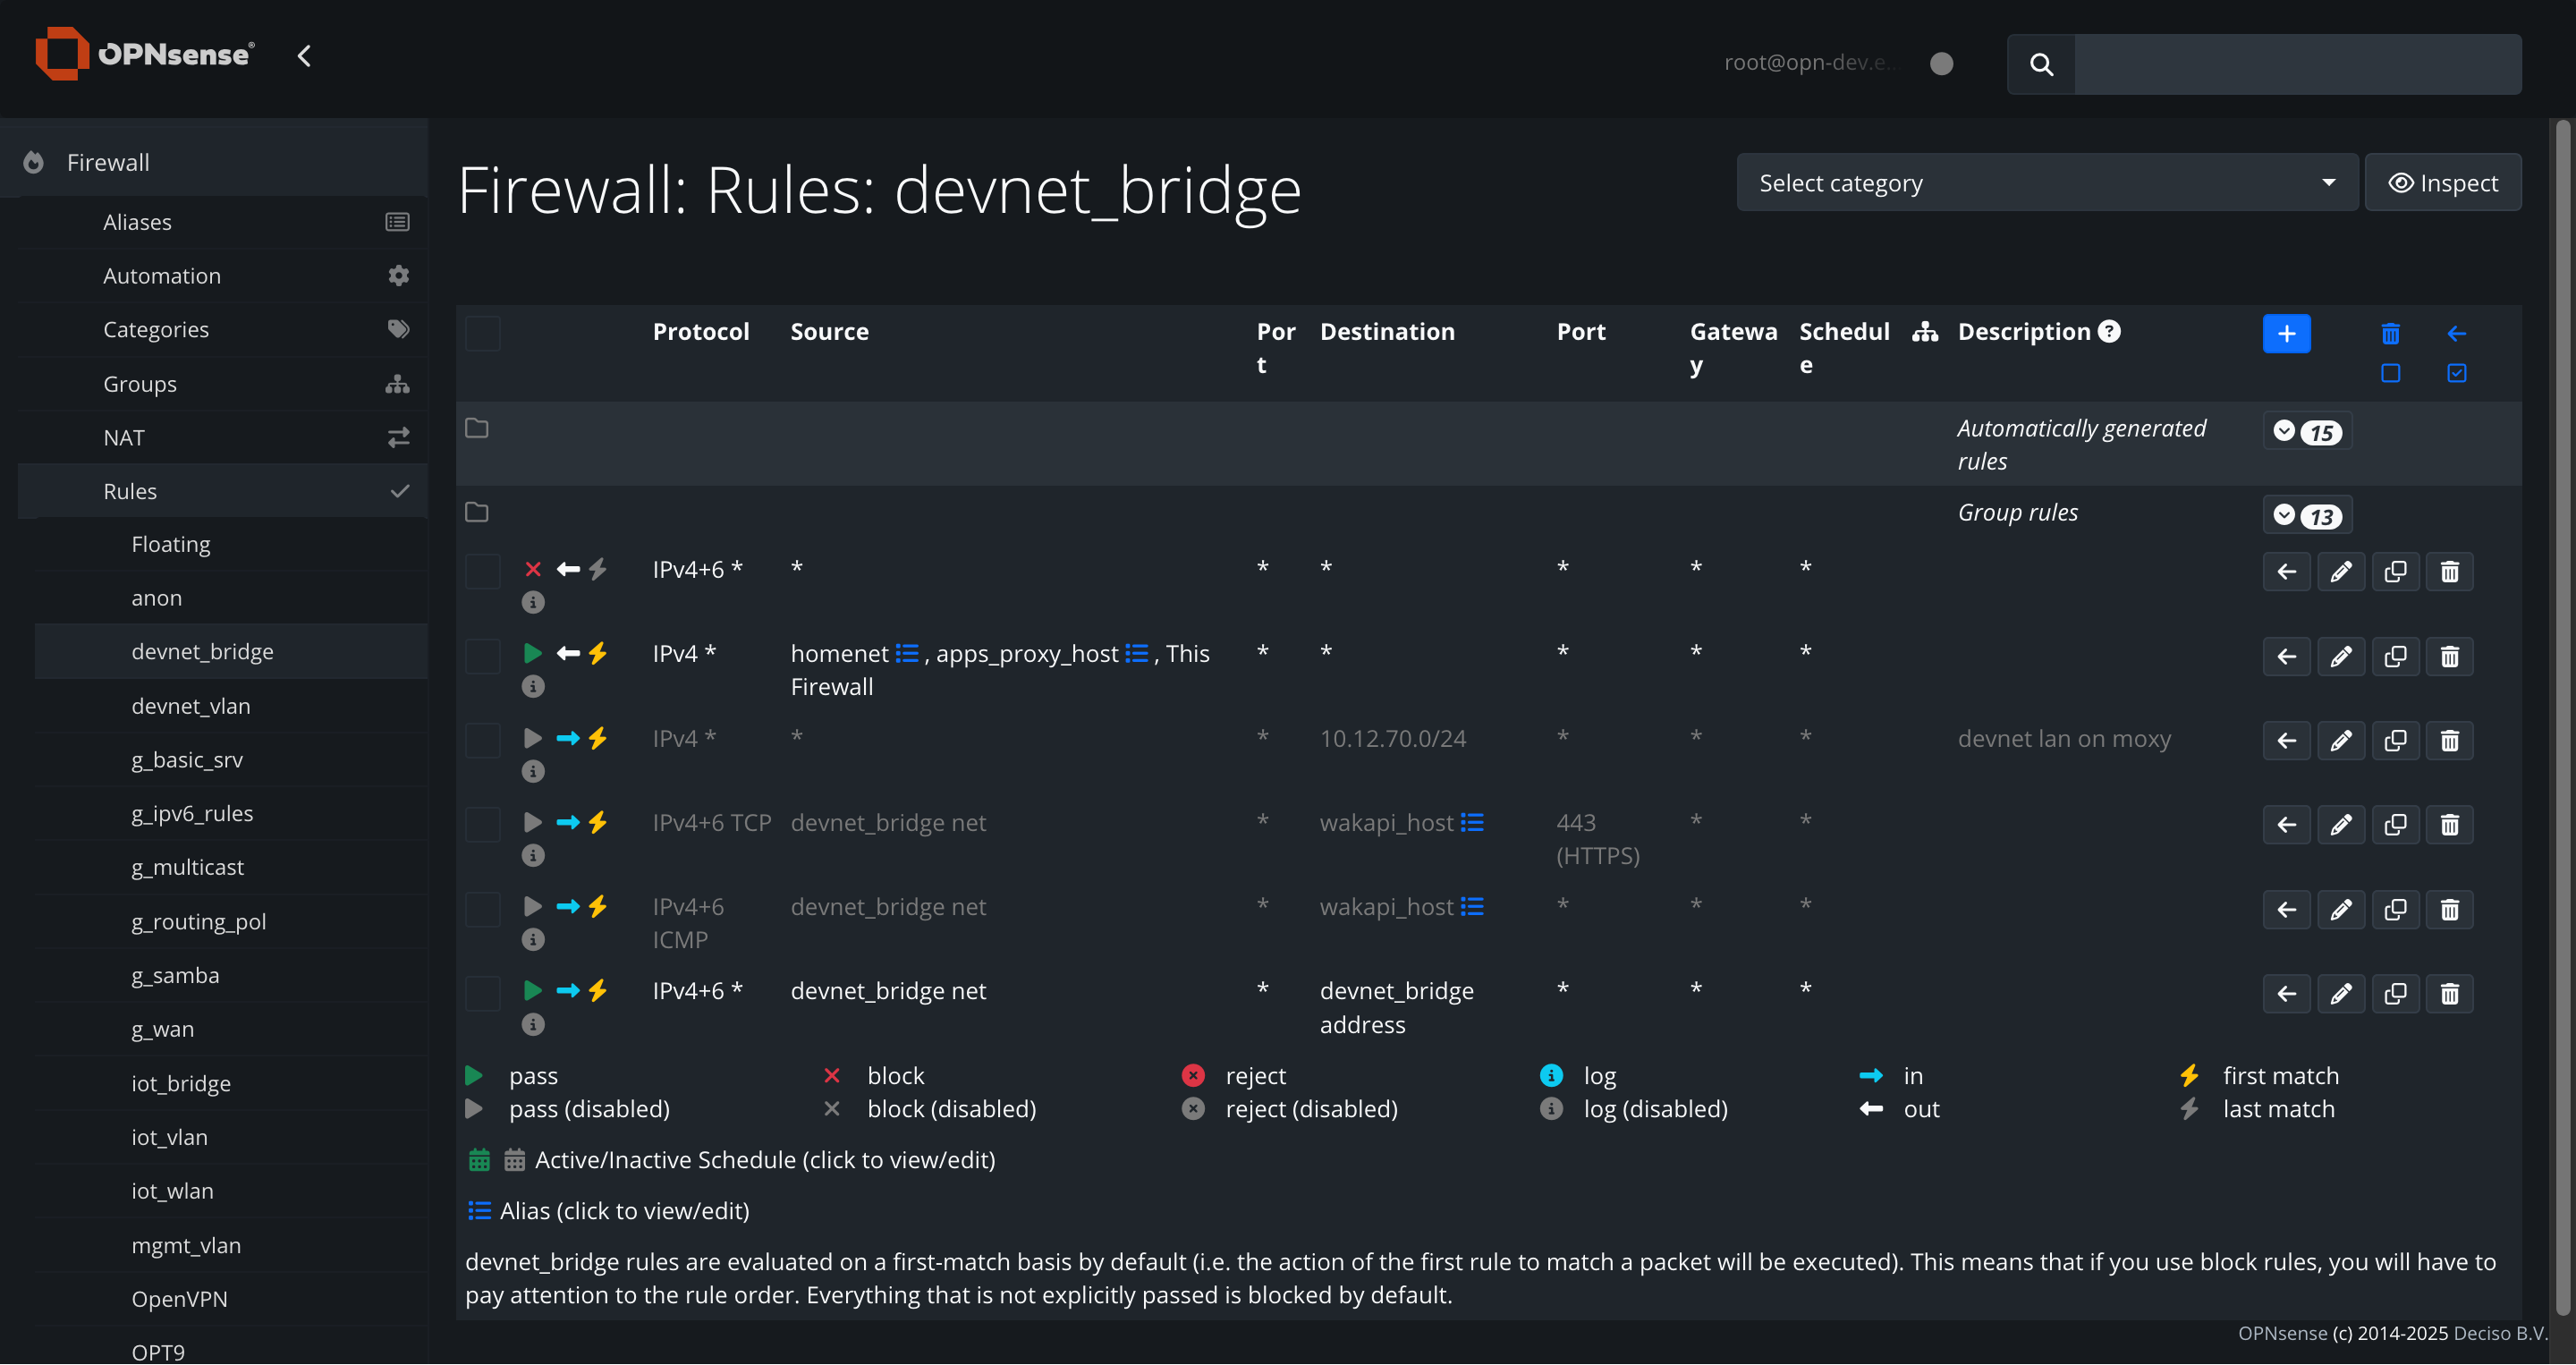Focus the top search input field

point(2297,64)
